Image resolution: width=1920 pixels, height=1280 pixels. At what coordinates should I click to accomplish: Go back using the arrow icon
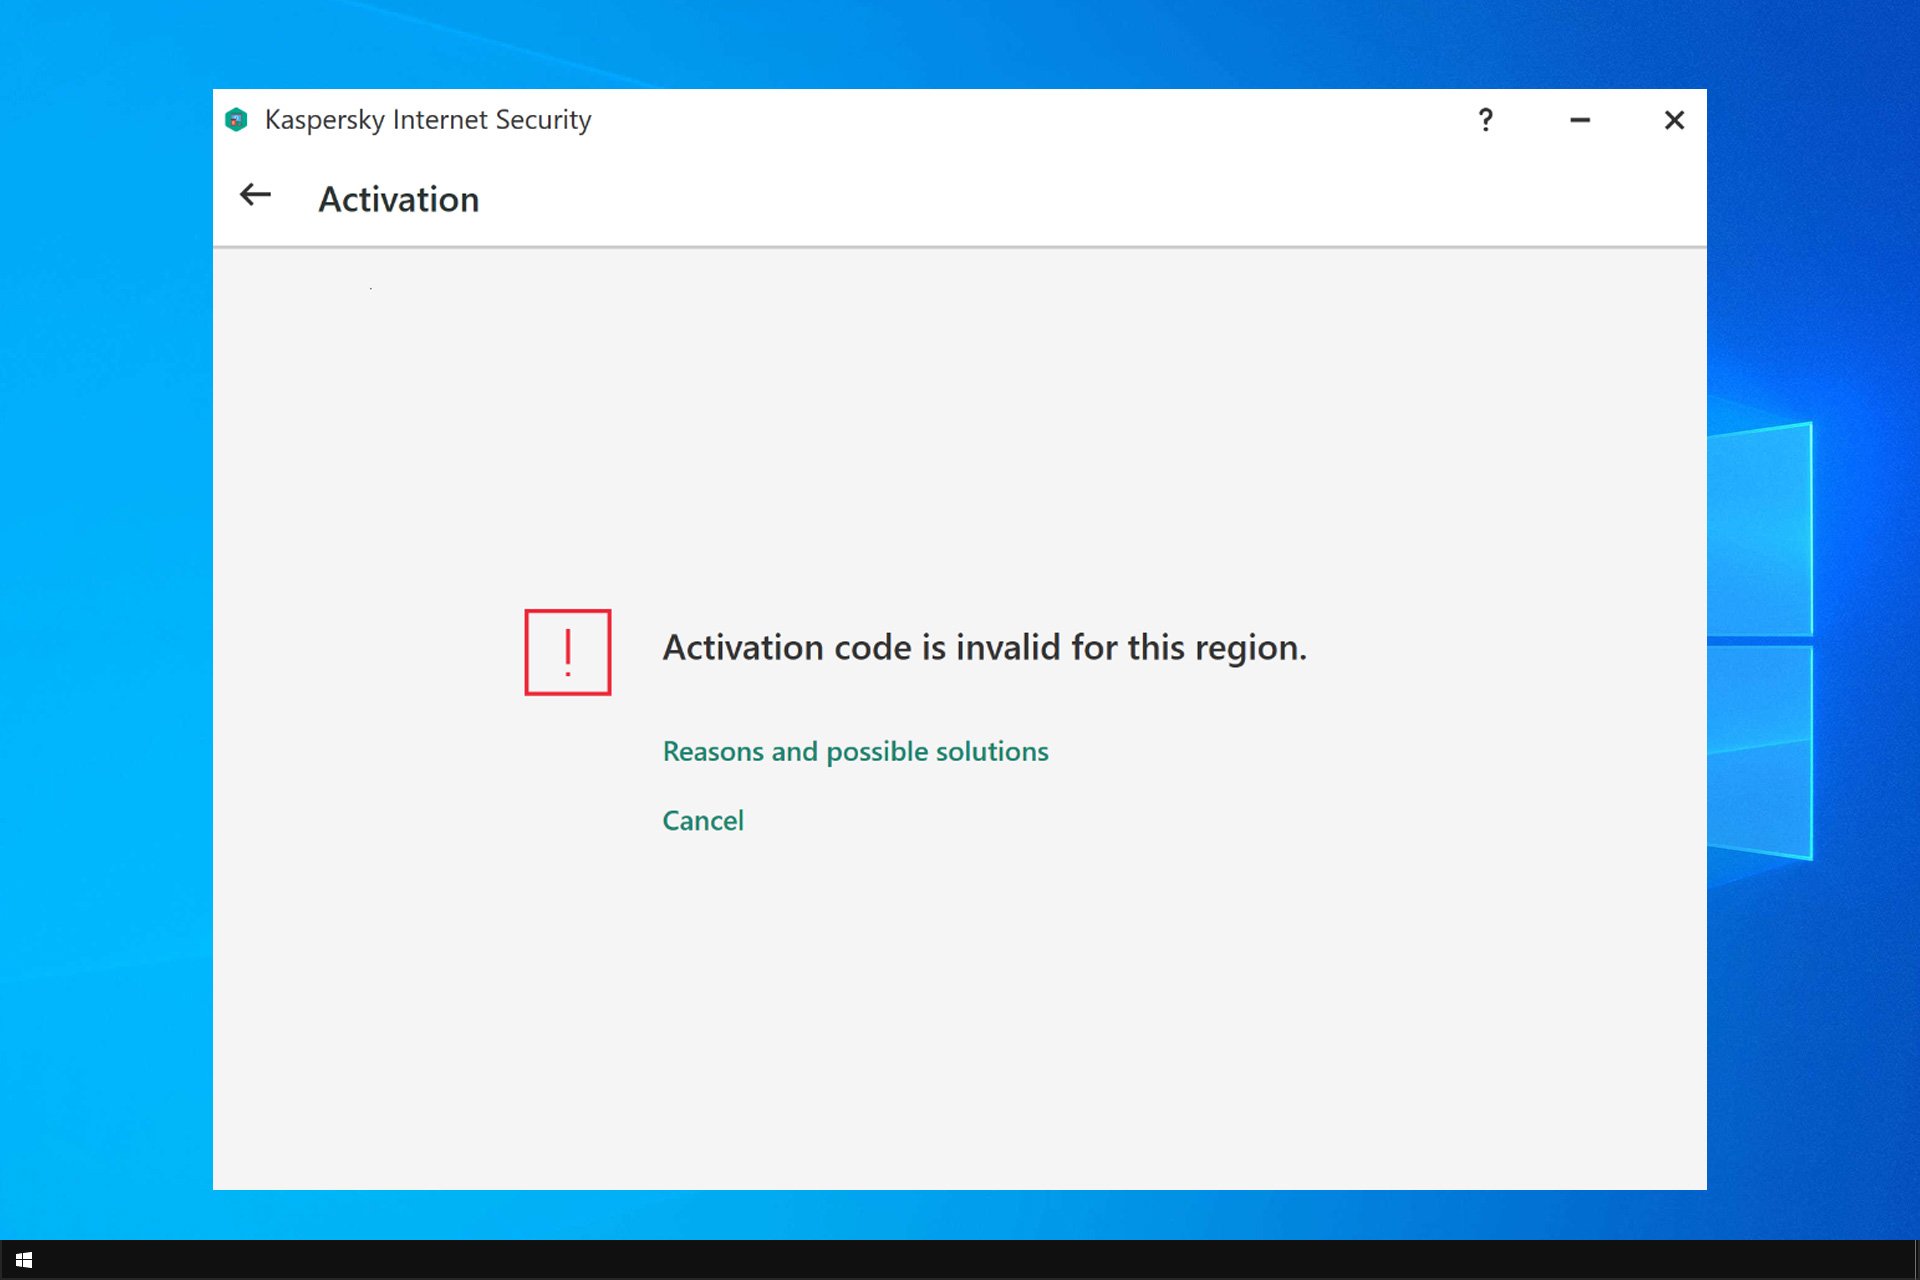click(255, 195)
